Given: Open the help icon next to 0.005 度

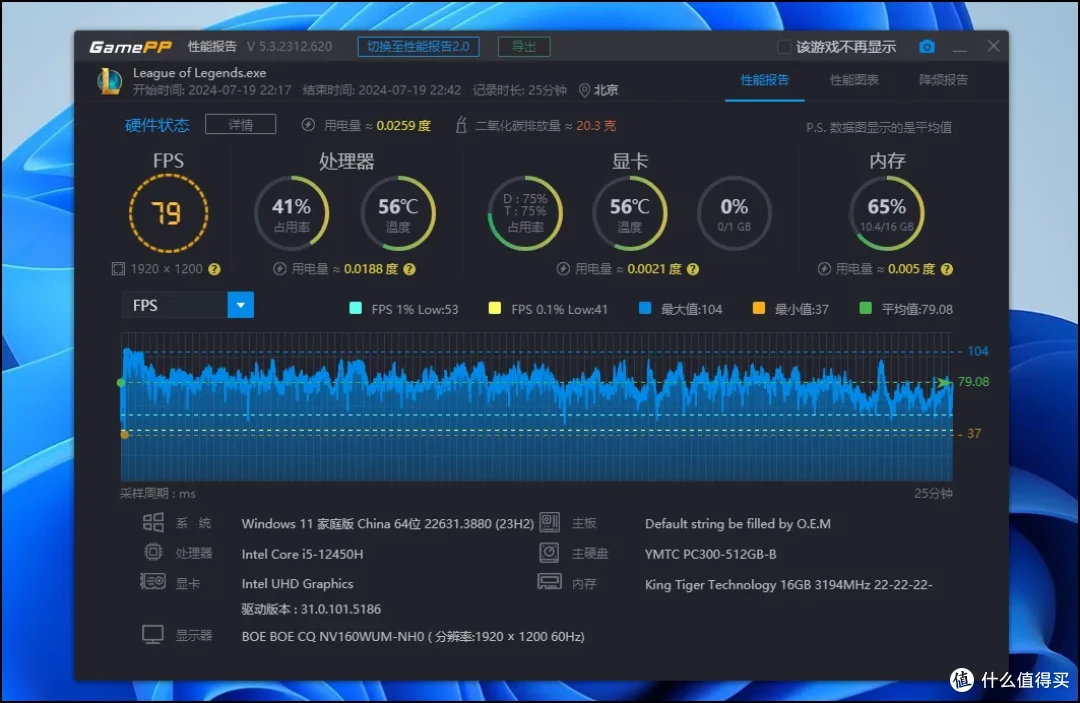Looking at the screenshot, I should 947,269.
